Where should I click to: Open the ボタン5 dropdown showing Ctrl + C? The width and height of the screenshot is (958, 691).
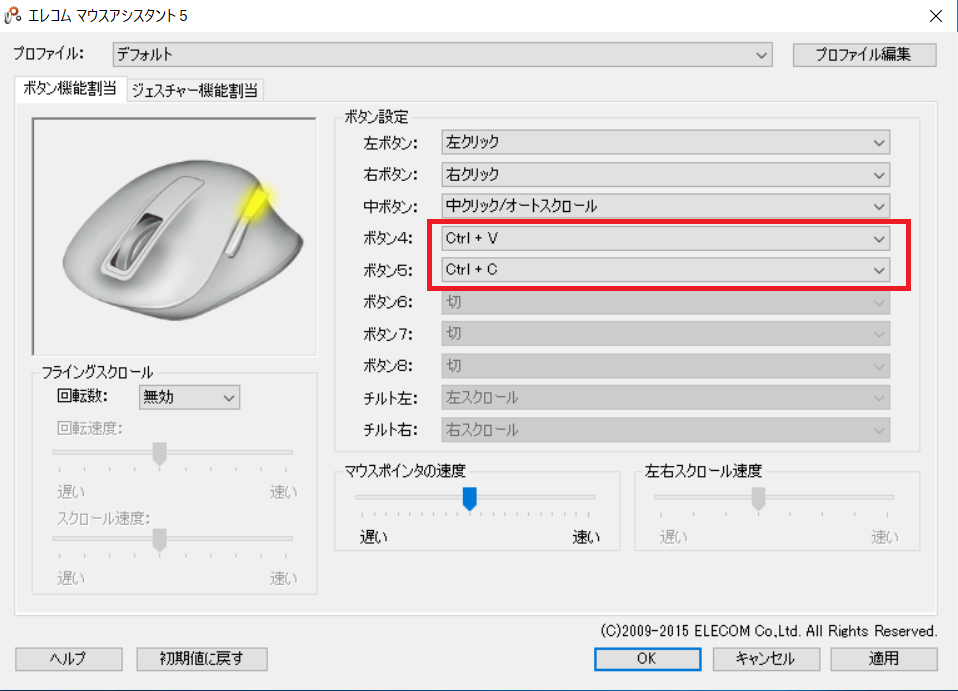(x=665, y=269)
